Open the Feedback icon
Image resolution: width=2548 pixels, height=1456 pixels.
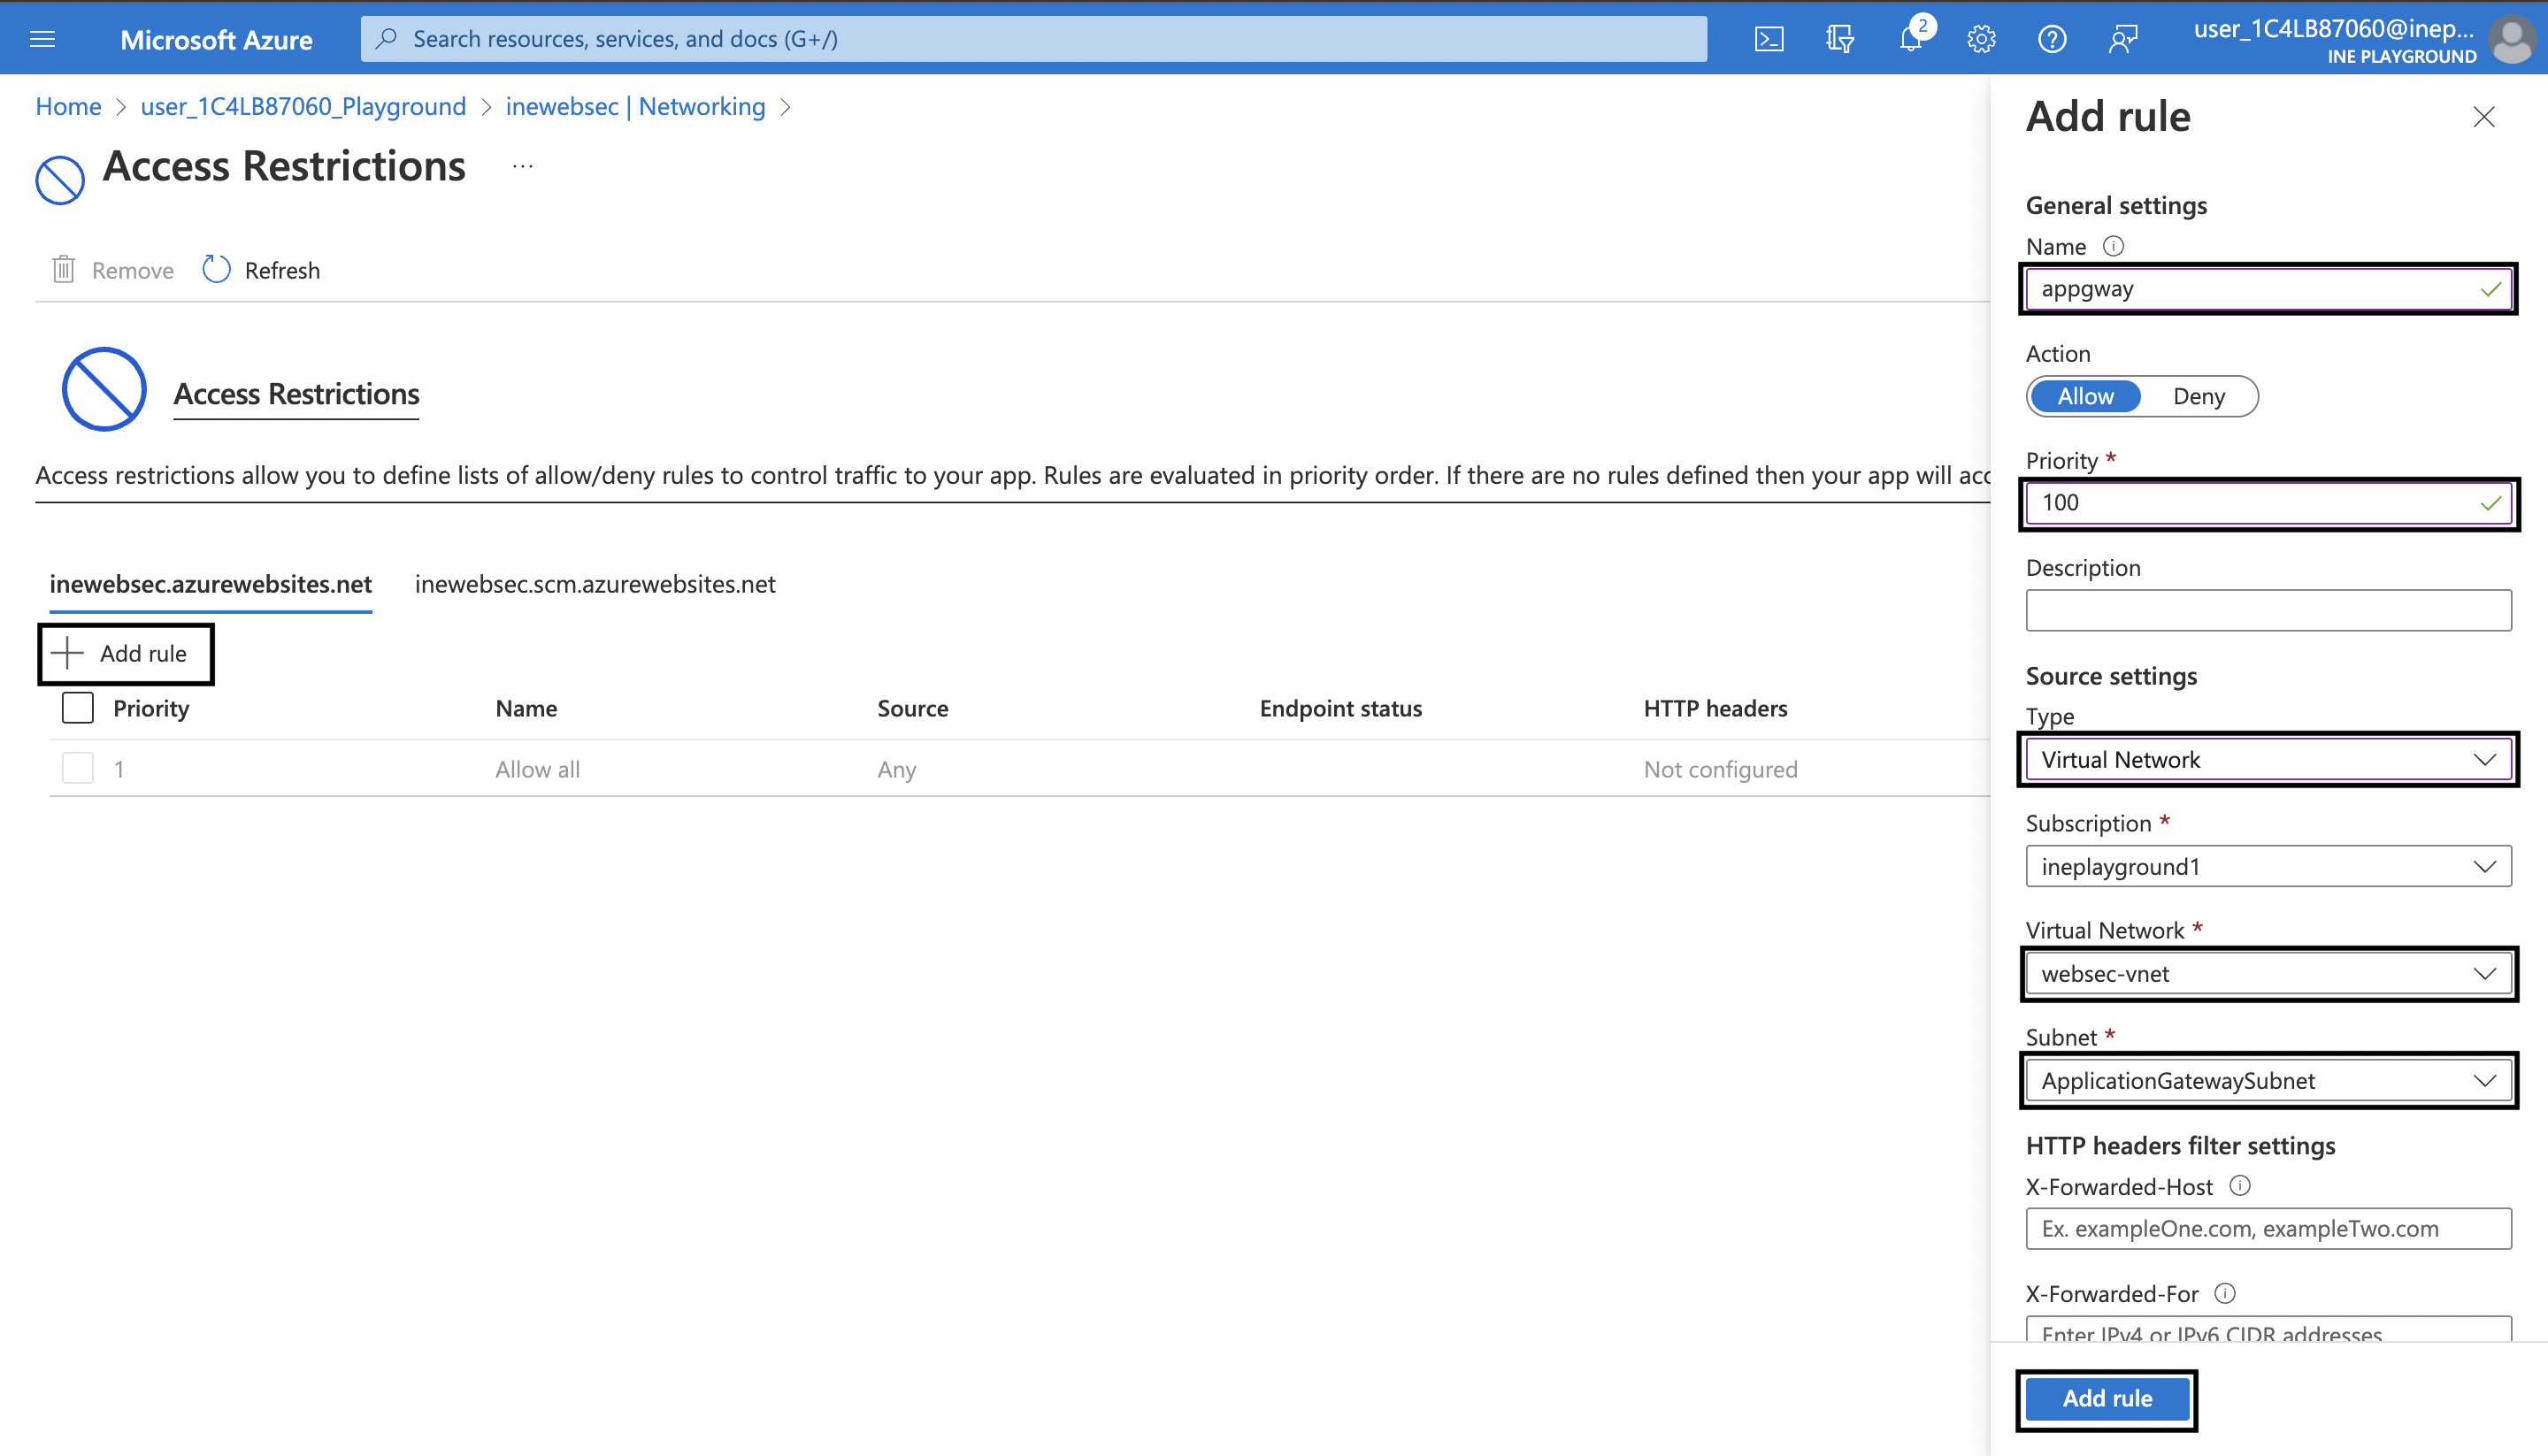point(2122,39)
